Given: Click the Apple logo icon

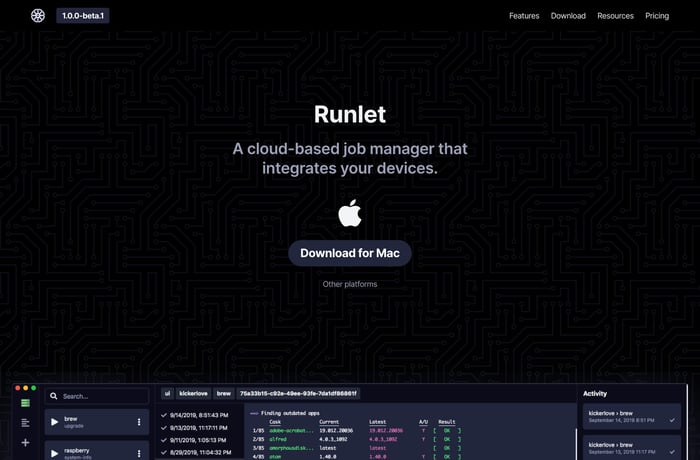Looking at the screenshot, I should [350, 213].
